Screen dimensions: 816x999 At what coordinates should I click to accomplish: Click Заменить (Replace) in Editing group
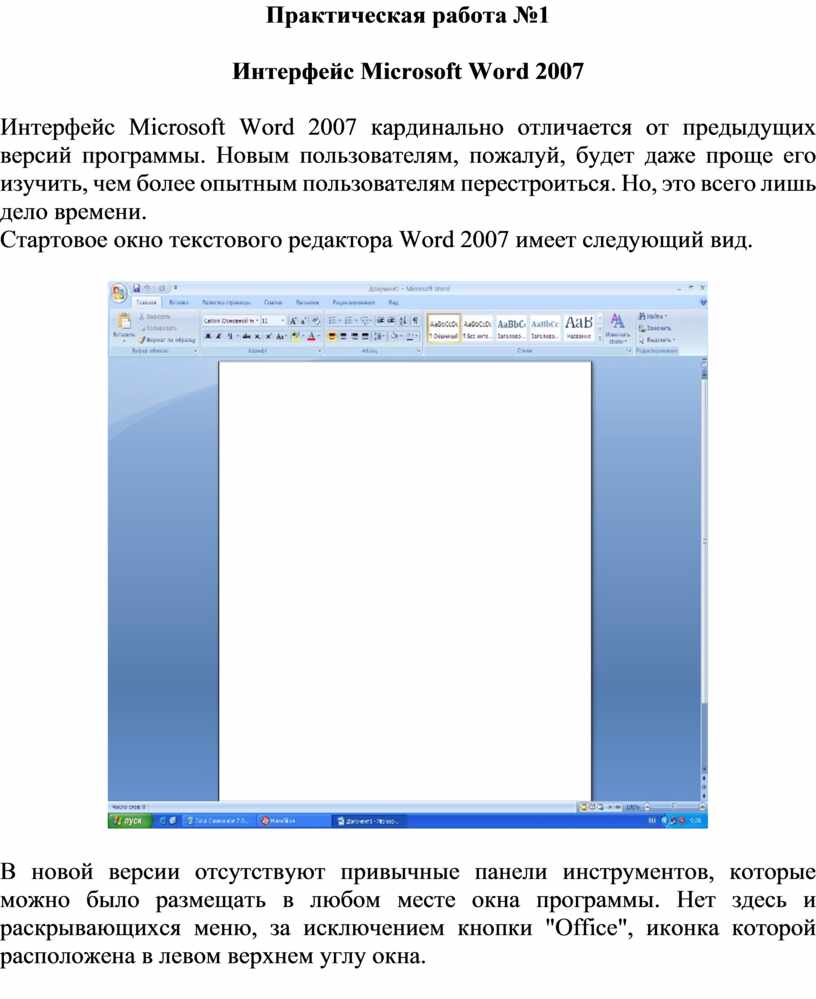(x=655, y=328)
